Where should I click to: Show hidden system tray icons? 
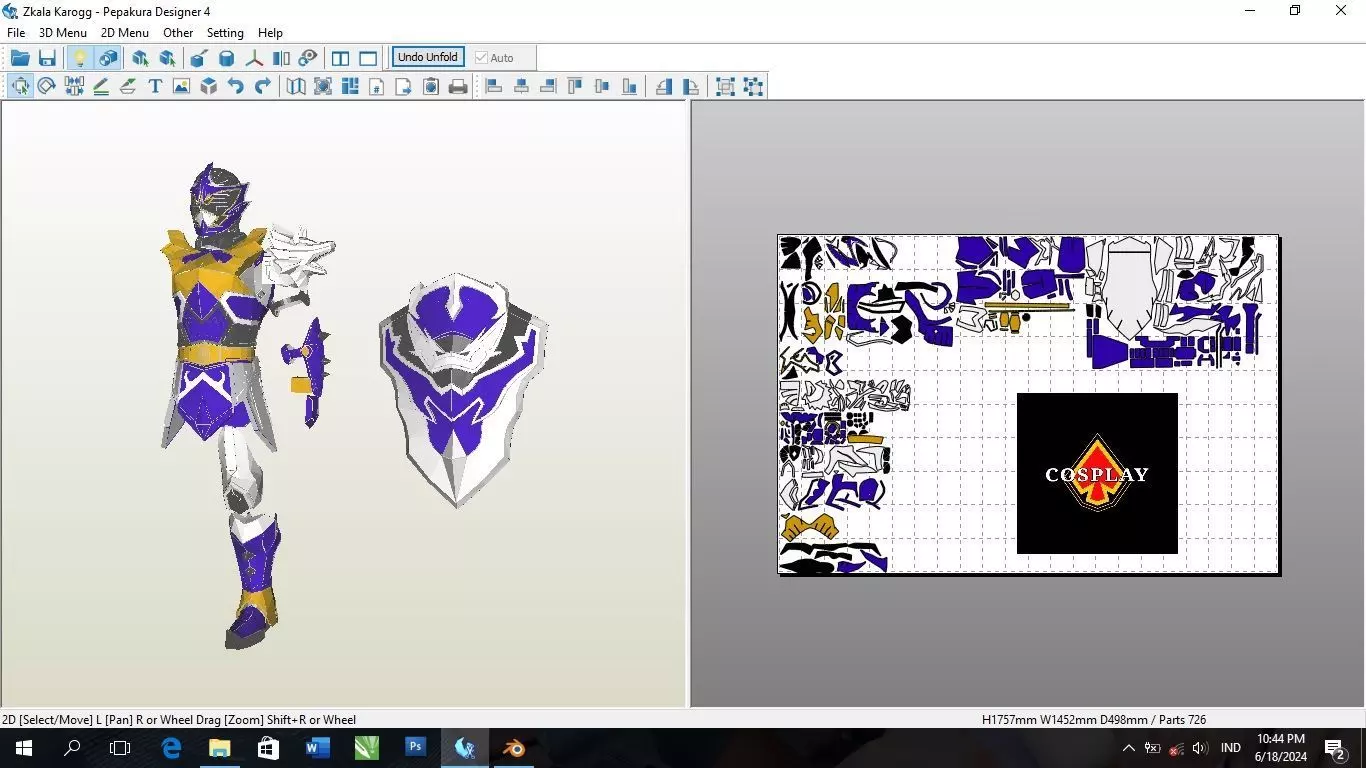tap(1129, 748)
